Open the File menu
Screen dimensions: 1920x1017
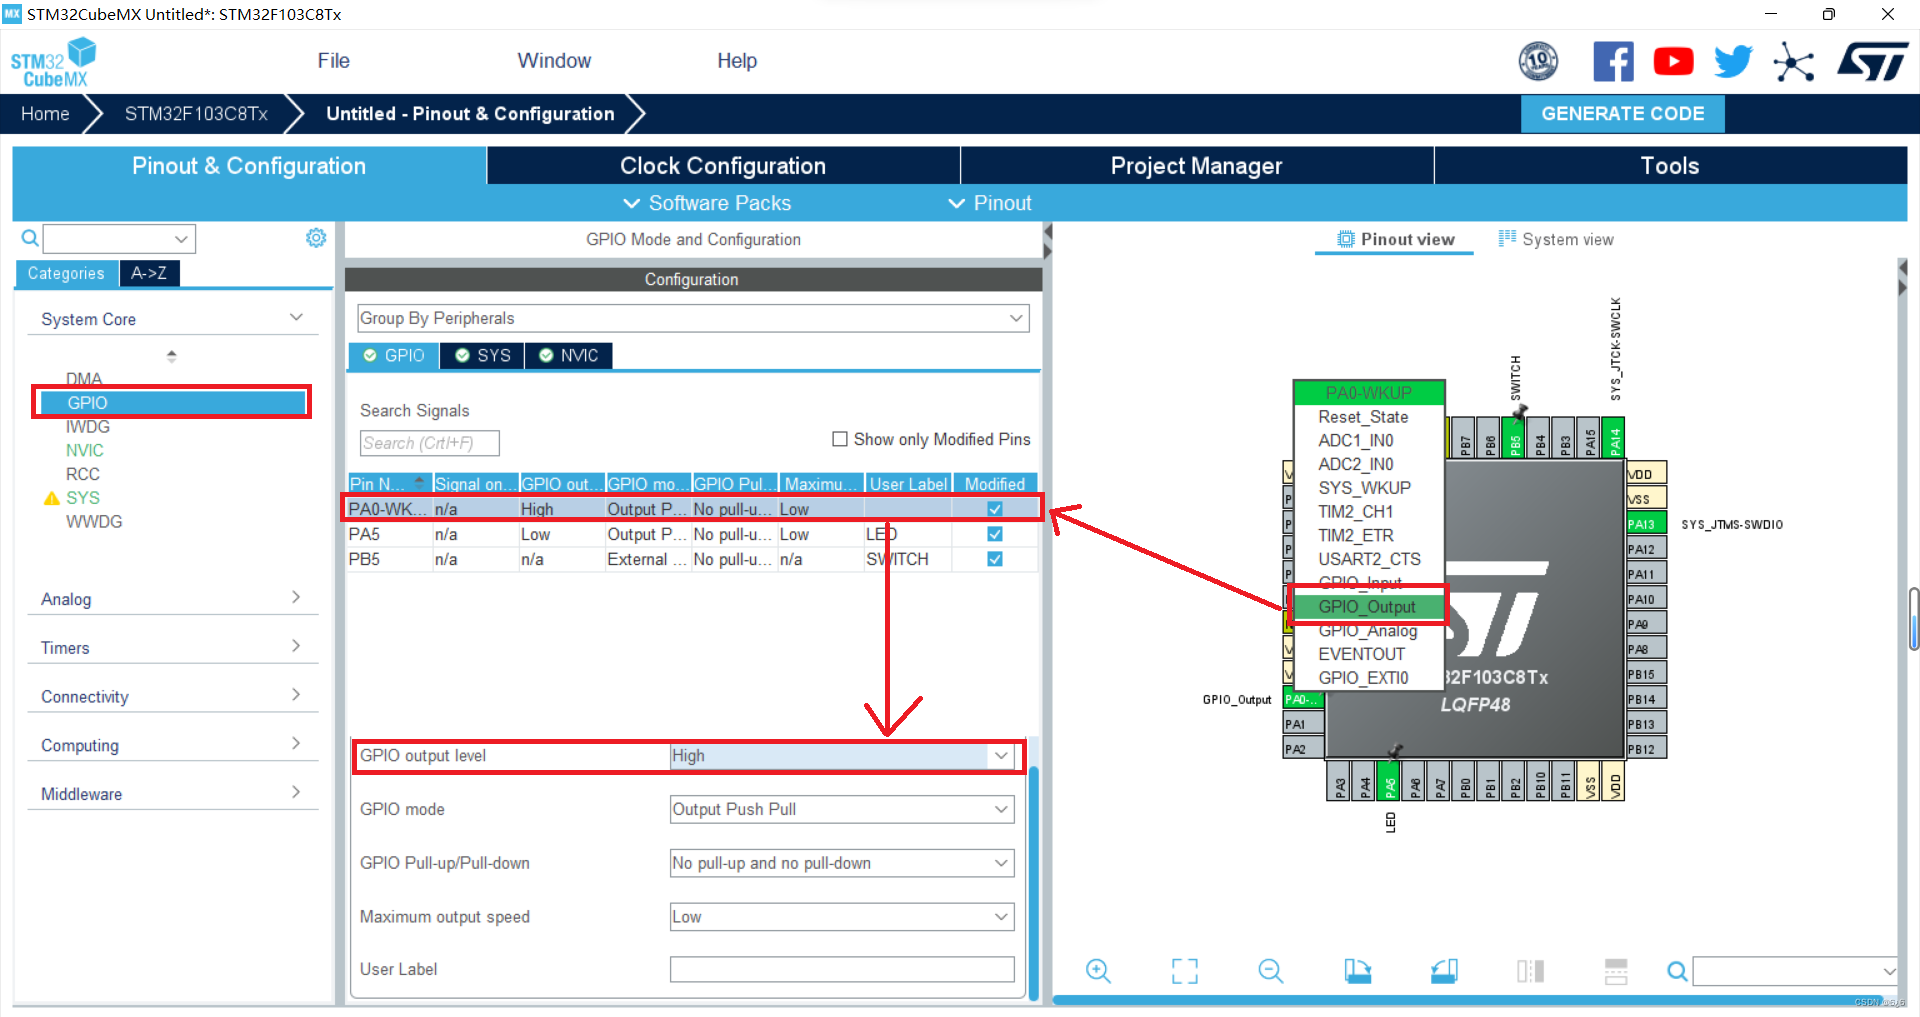pos(333,61)
